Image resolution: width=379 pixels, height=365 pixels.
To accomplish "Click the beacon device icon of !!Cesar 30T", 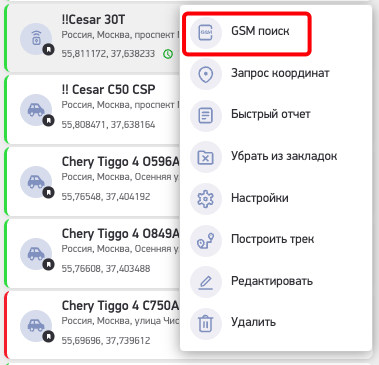I will 36,39.
